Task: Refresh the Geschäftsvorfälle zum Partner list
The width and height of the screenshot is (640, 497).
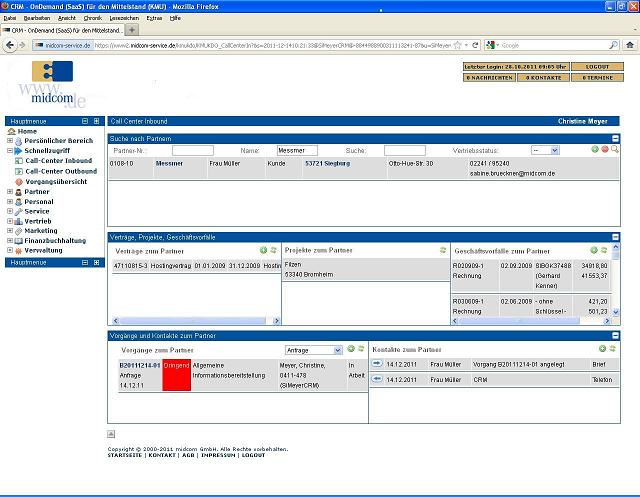Action: [604, 250]
